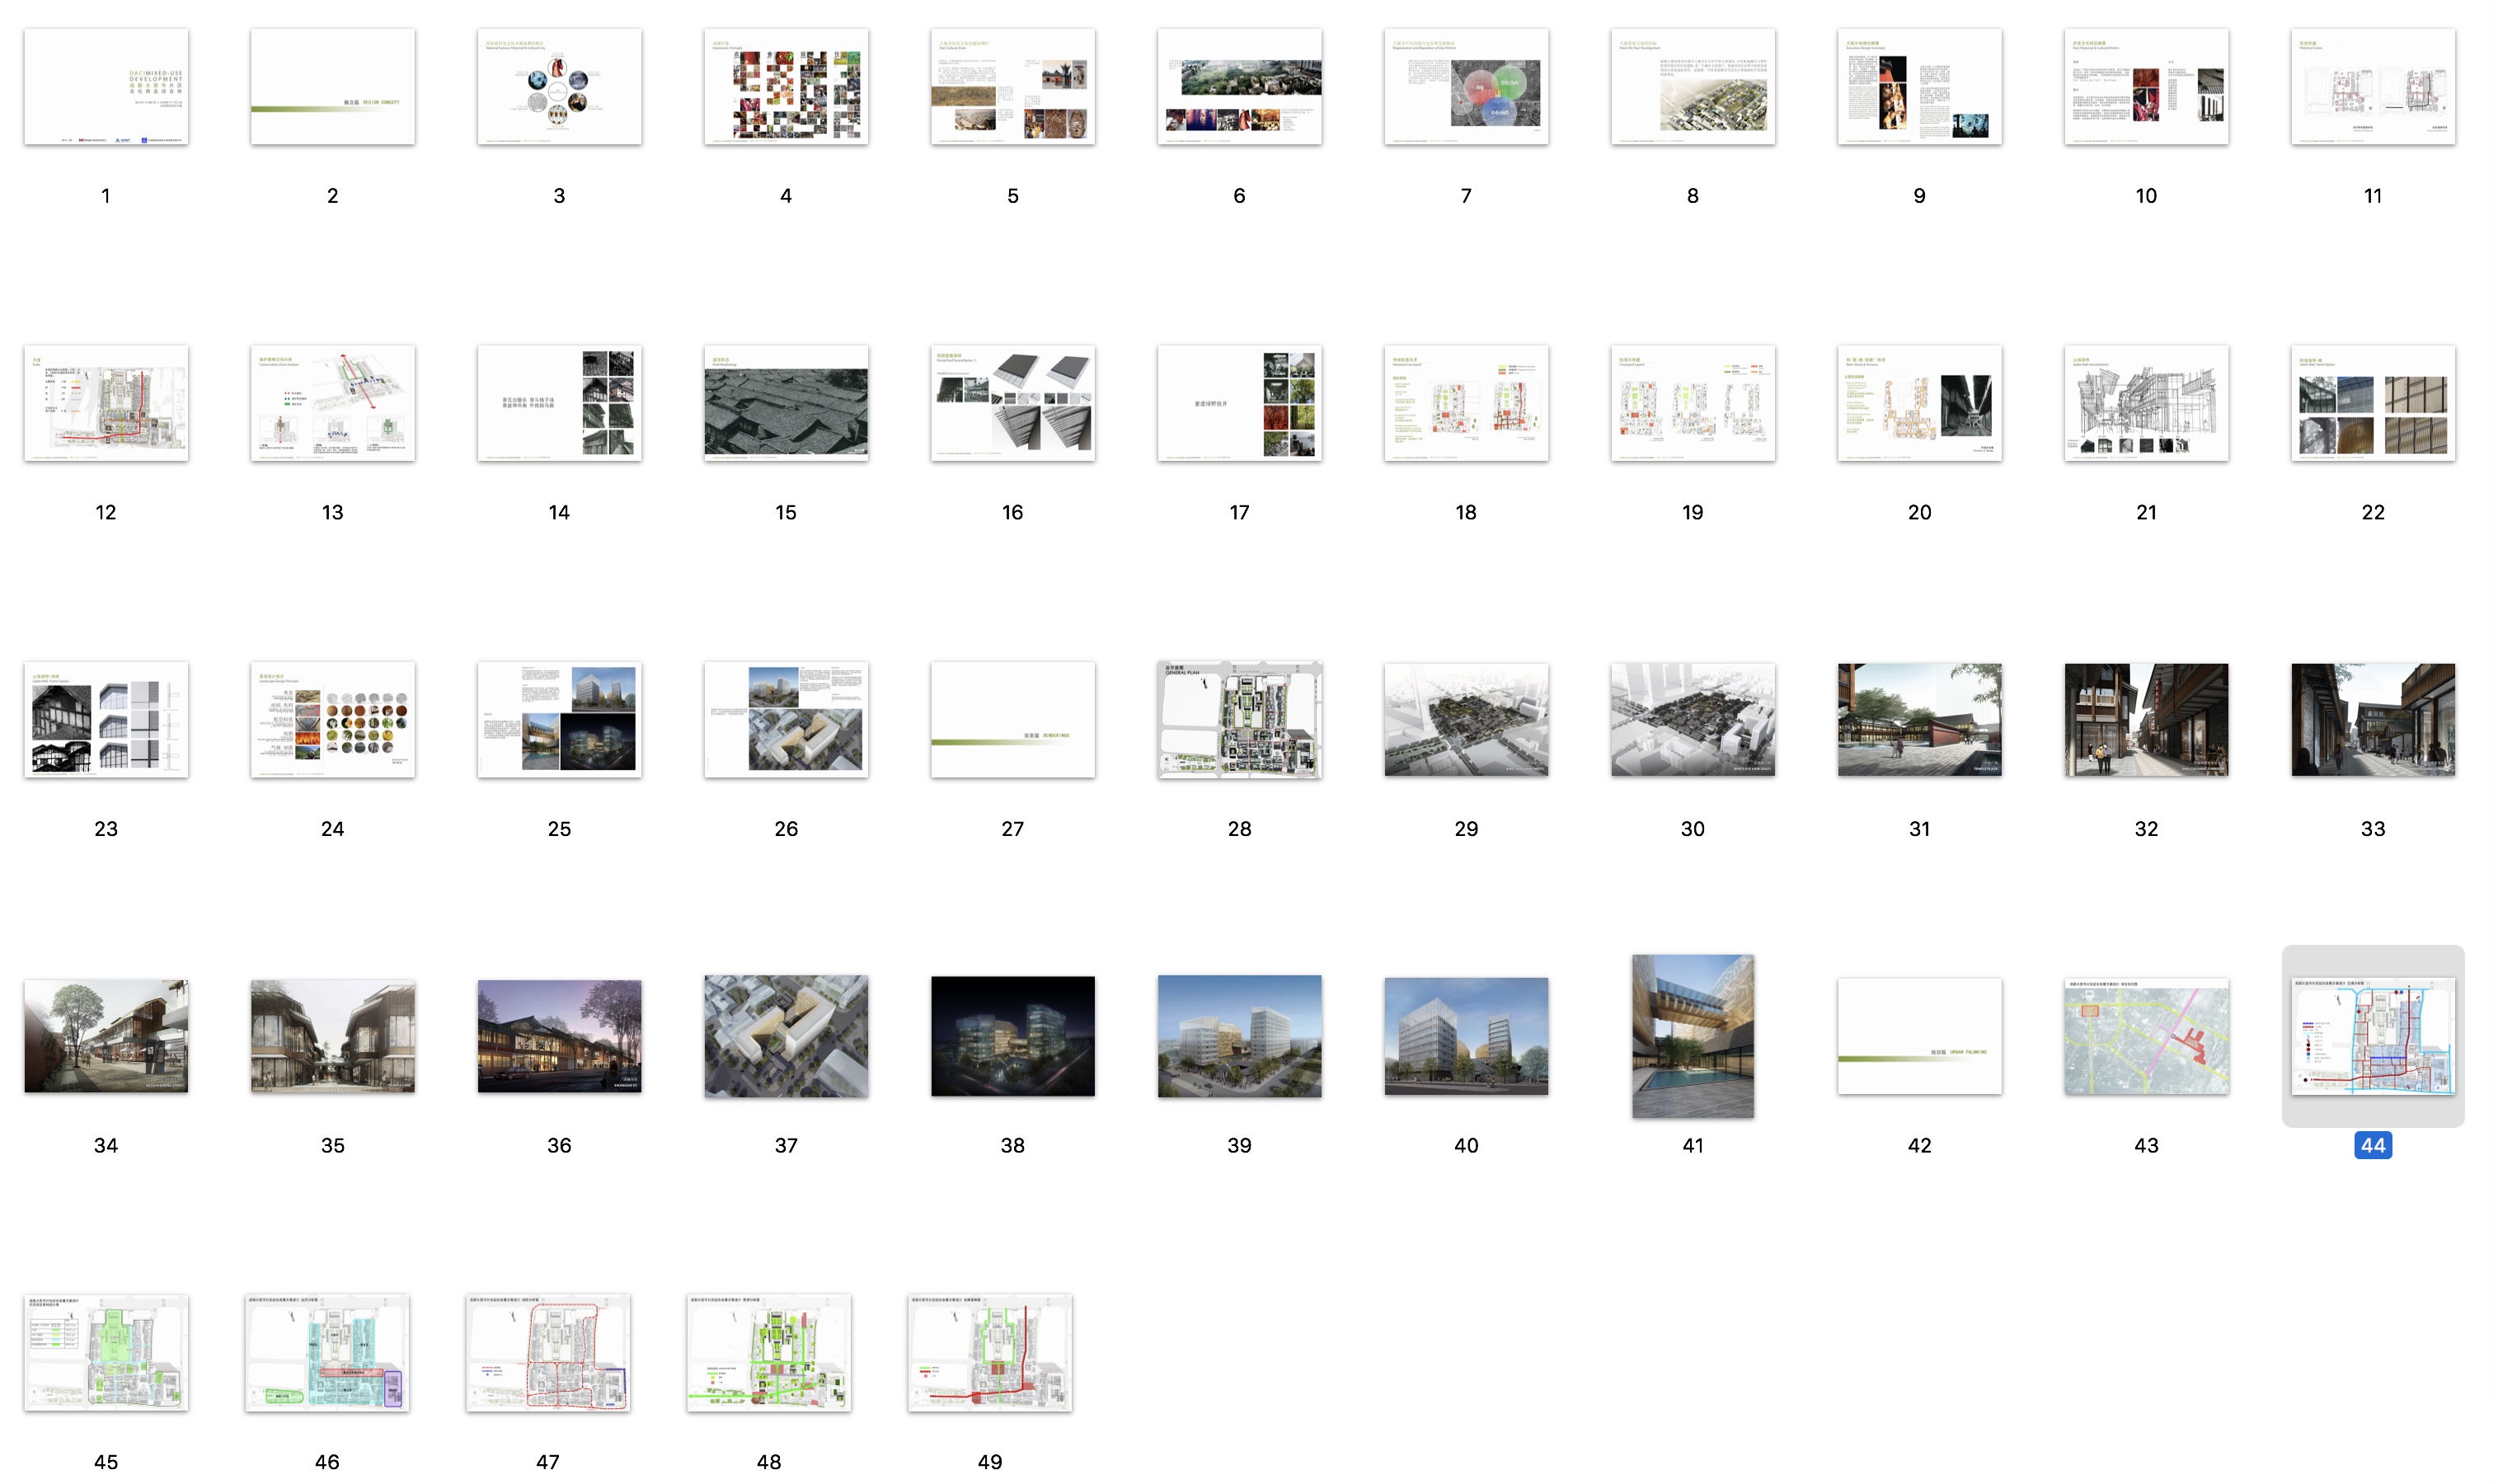This screenshot has width=2498, height=1484.
Task: Select page 42 Urban Planning divider thumbnail
Action: tap(1920, 1036)
